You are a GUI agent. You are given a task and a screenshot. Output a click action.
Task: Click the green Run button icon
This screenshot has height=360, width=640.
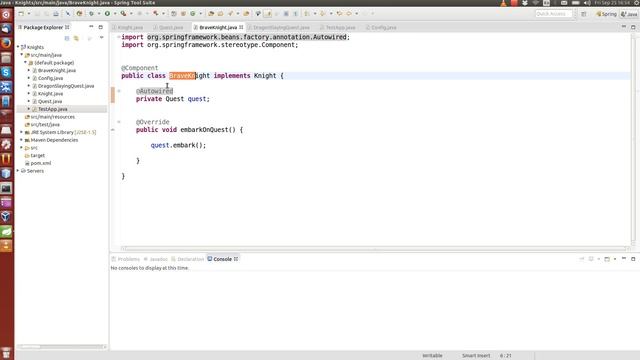[x=107, y=13]
